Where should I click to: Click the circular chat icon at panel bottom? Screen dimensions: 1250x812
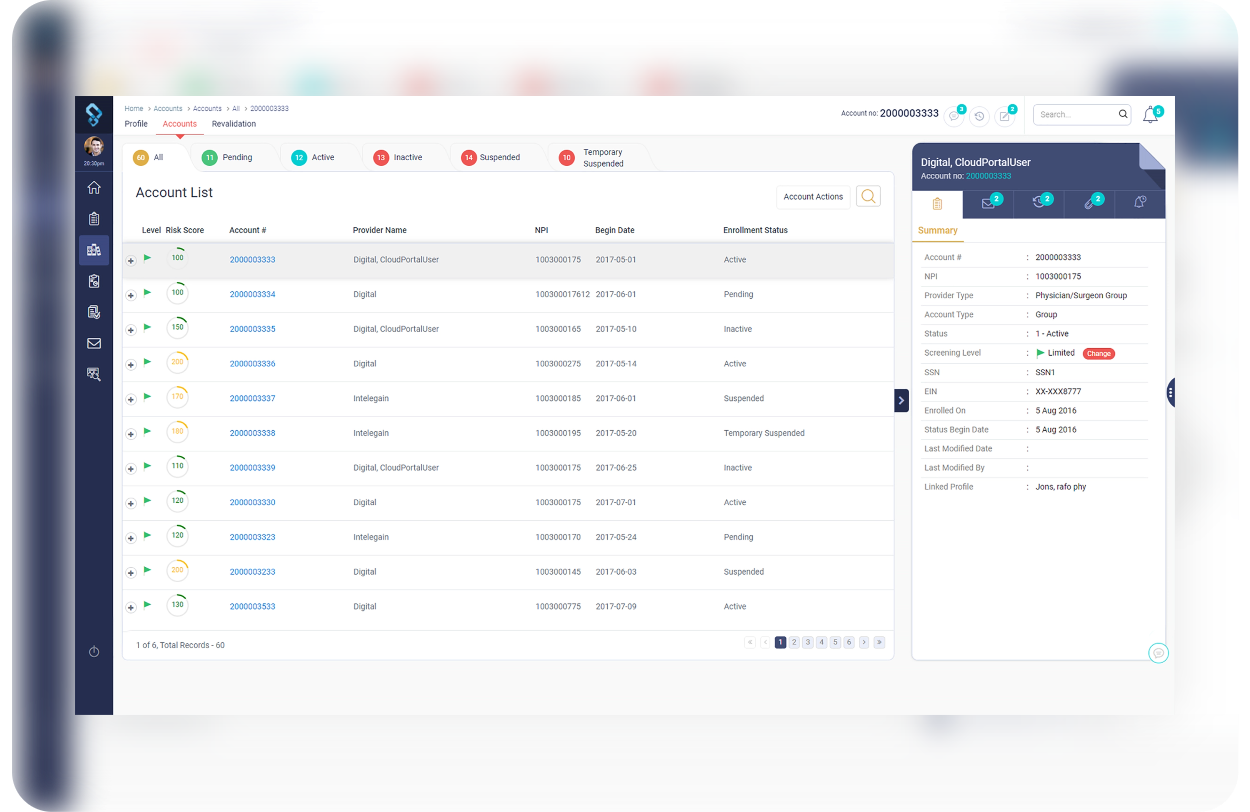click(x=1158, y=653)
